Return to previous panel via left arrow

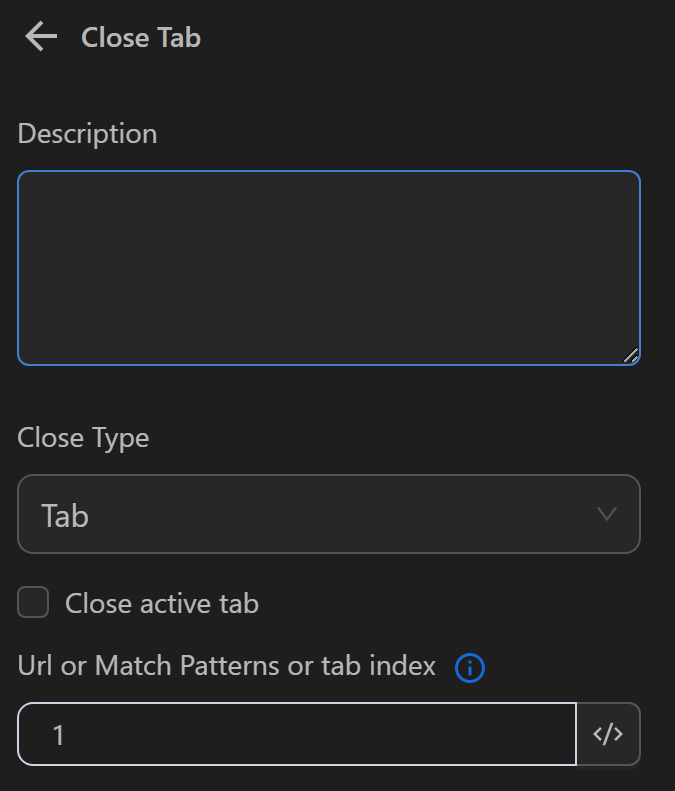41,38
